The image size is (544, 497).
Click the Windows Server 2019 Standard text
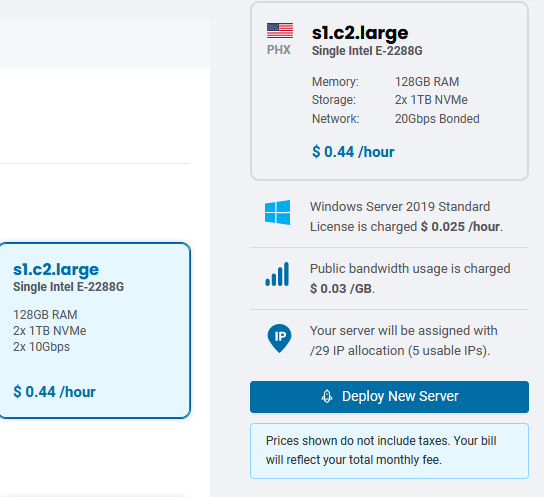pyautogui.click(x=400, y=207)
